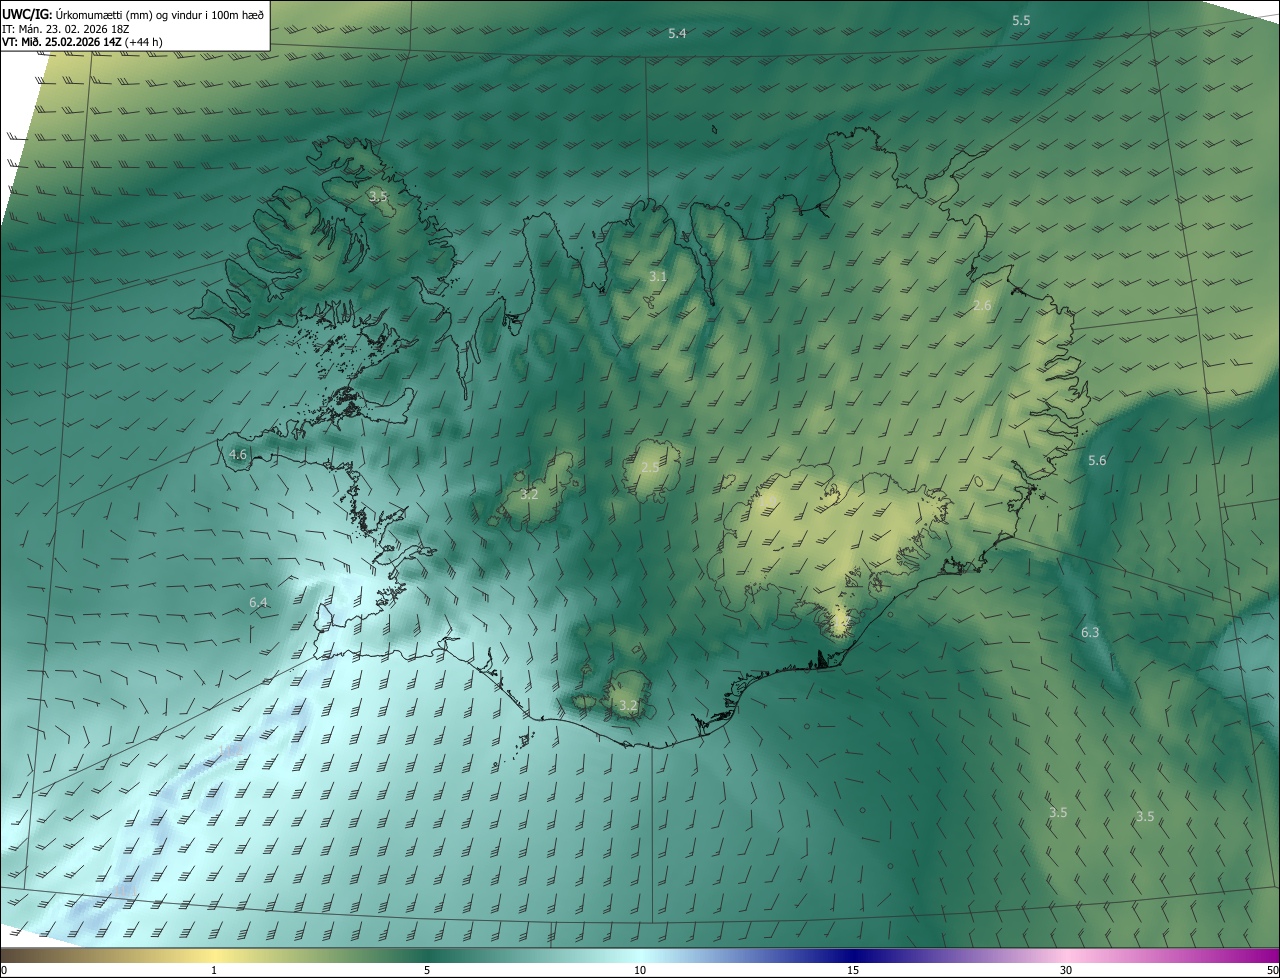Click the 6.3 value label on the map
The width and height of the screenshot is (1280, 978).
click(x=1090, y=632)
